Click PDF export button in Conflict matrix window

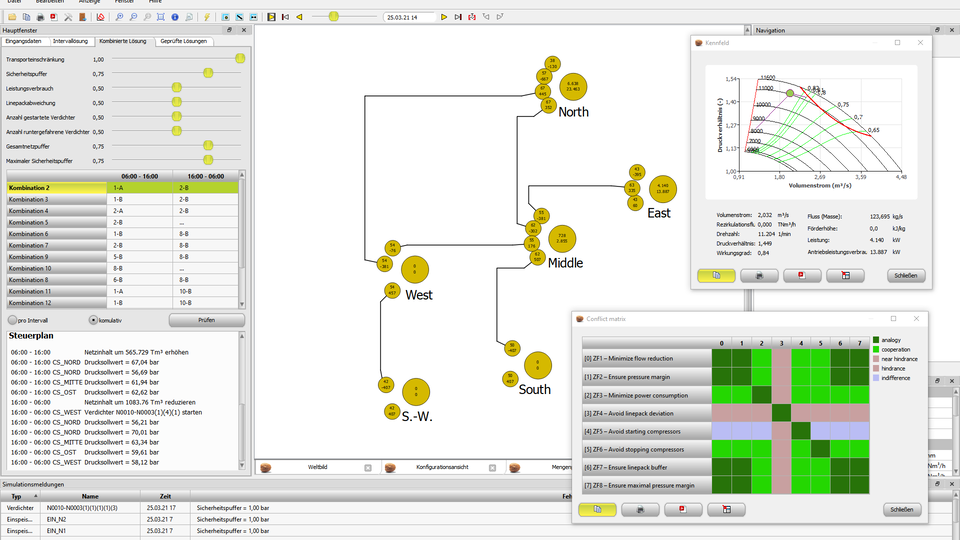tap(683, 509)
